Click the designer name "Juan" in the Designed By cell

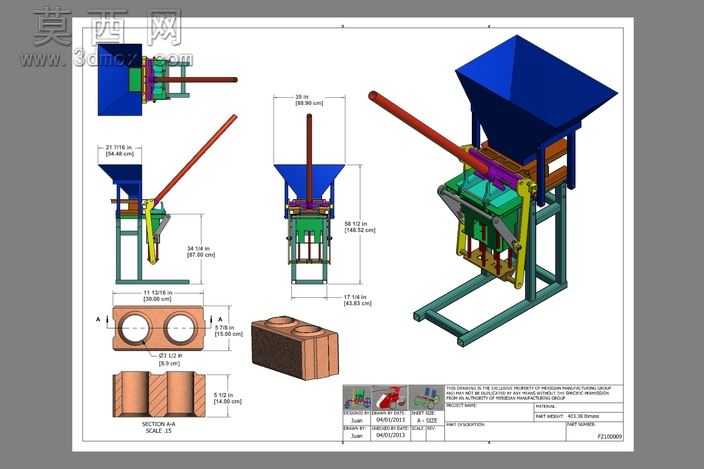click(x=357, y=421)
